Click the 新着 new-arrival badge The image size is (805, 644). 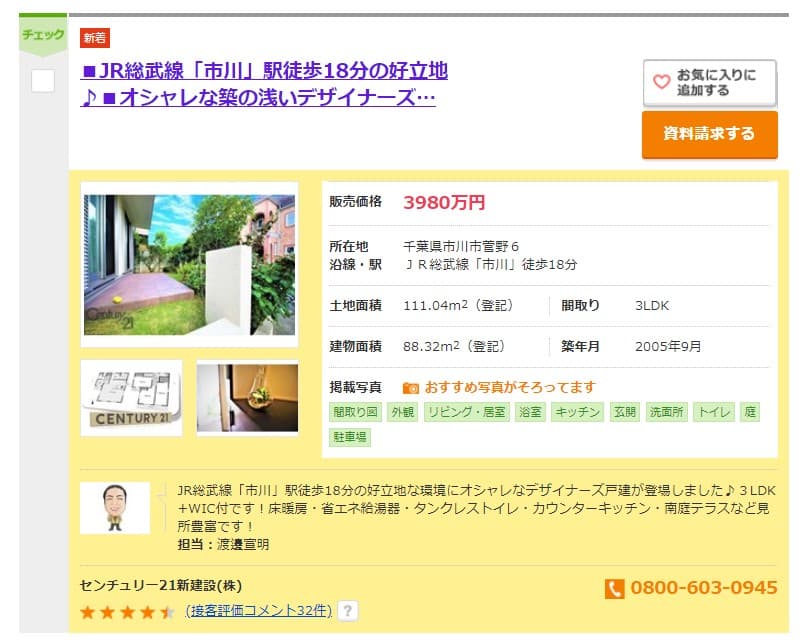pos(94,38)
